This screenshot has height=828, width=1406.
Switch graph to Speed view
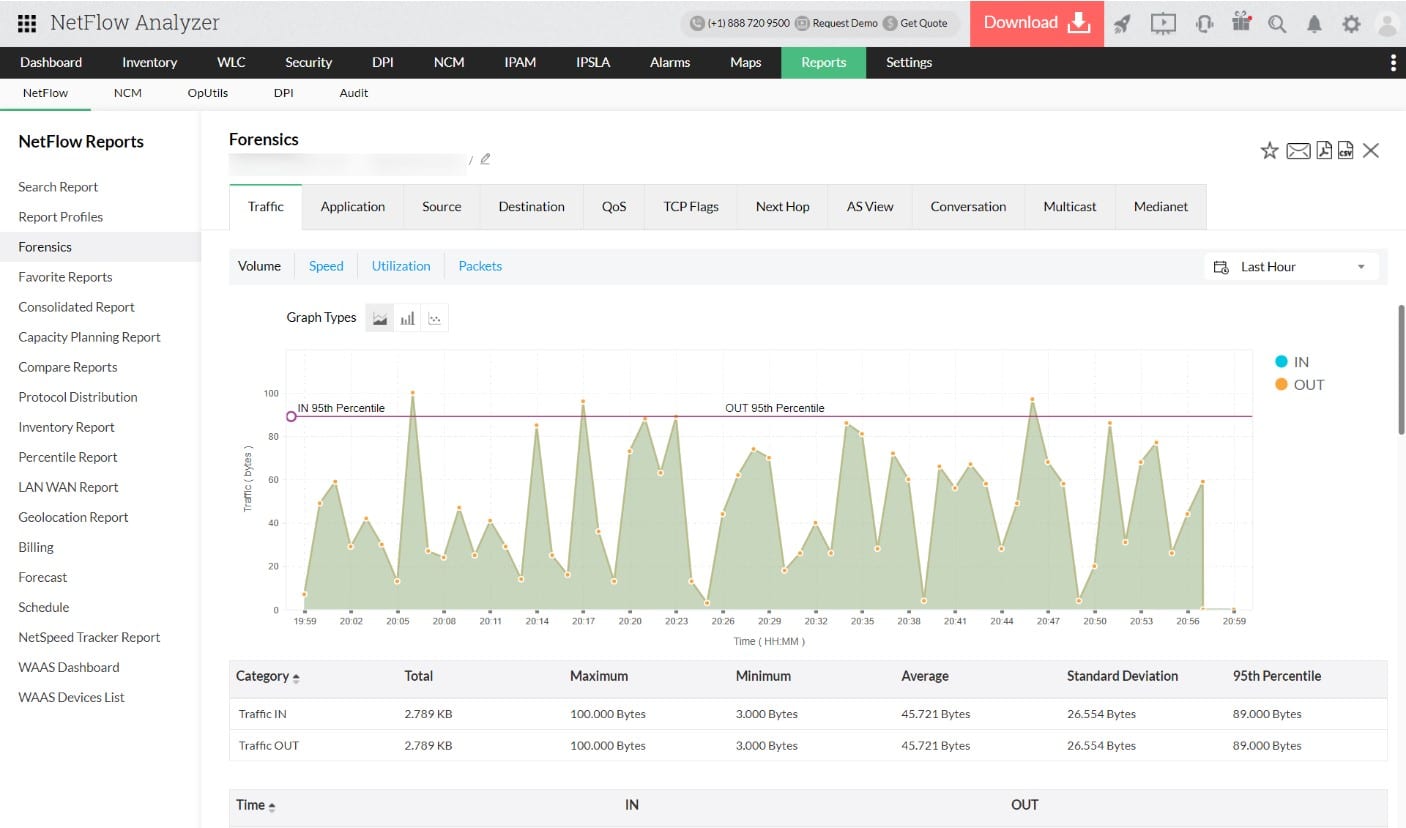click(326, 266)
